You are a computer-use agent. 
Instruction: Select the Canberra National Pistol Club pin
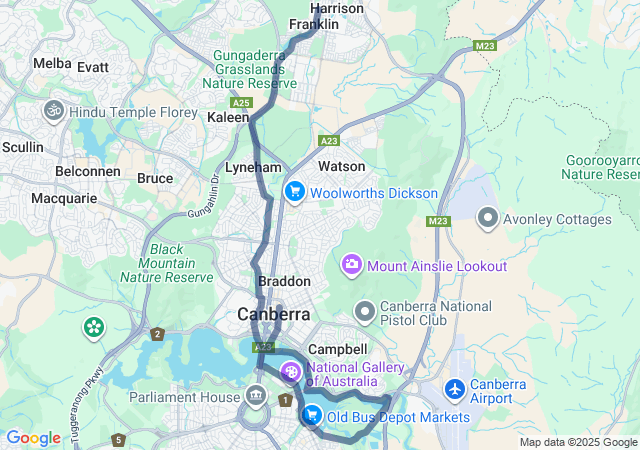(x=365, y=312)
